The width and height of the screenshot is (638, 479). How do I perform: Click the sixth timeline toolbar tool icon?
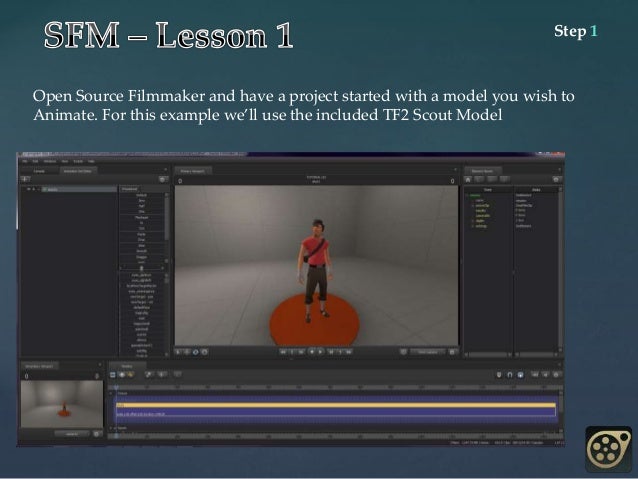(177, 374)
